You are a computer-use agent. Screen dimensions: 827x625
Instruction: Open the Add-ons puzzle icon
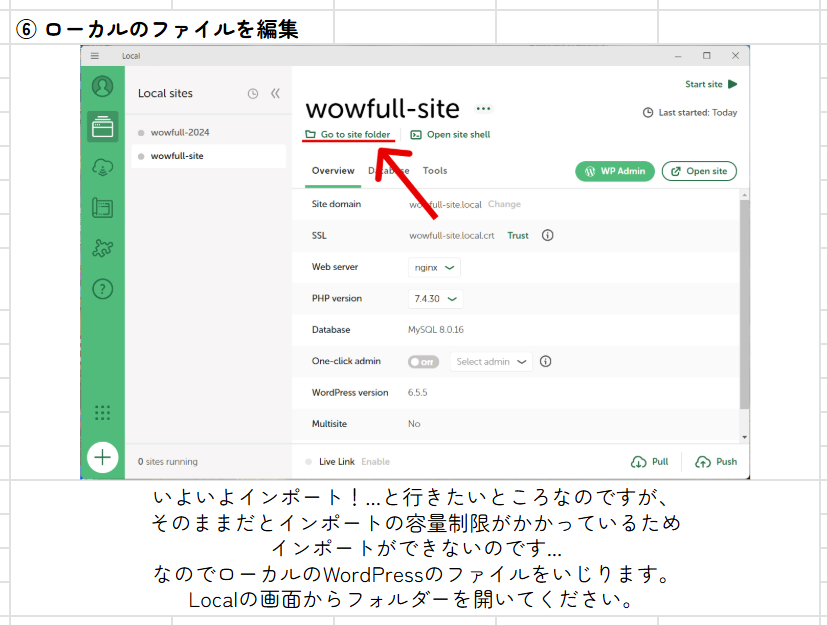click(x=102, y=248)
